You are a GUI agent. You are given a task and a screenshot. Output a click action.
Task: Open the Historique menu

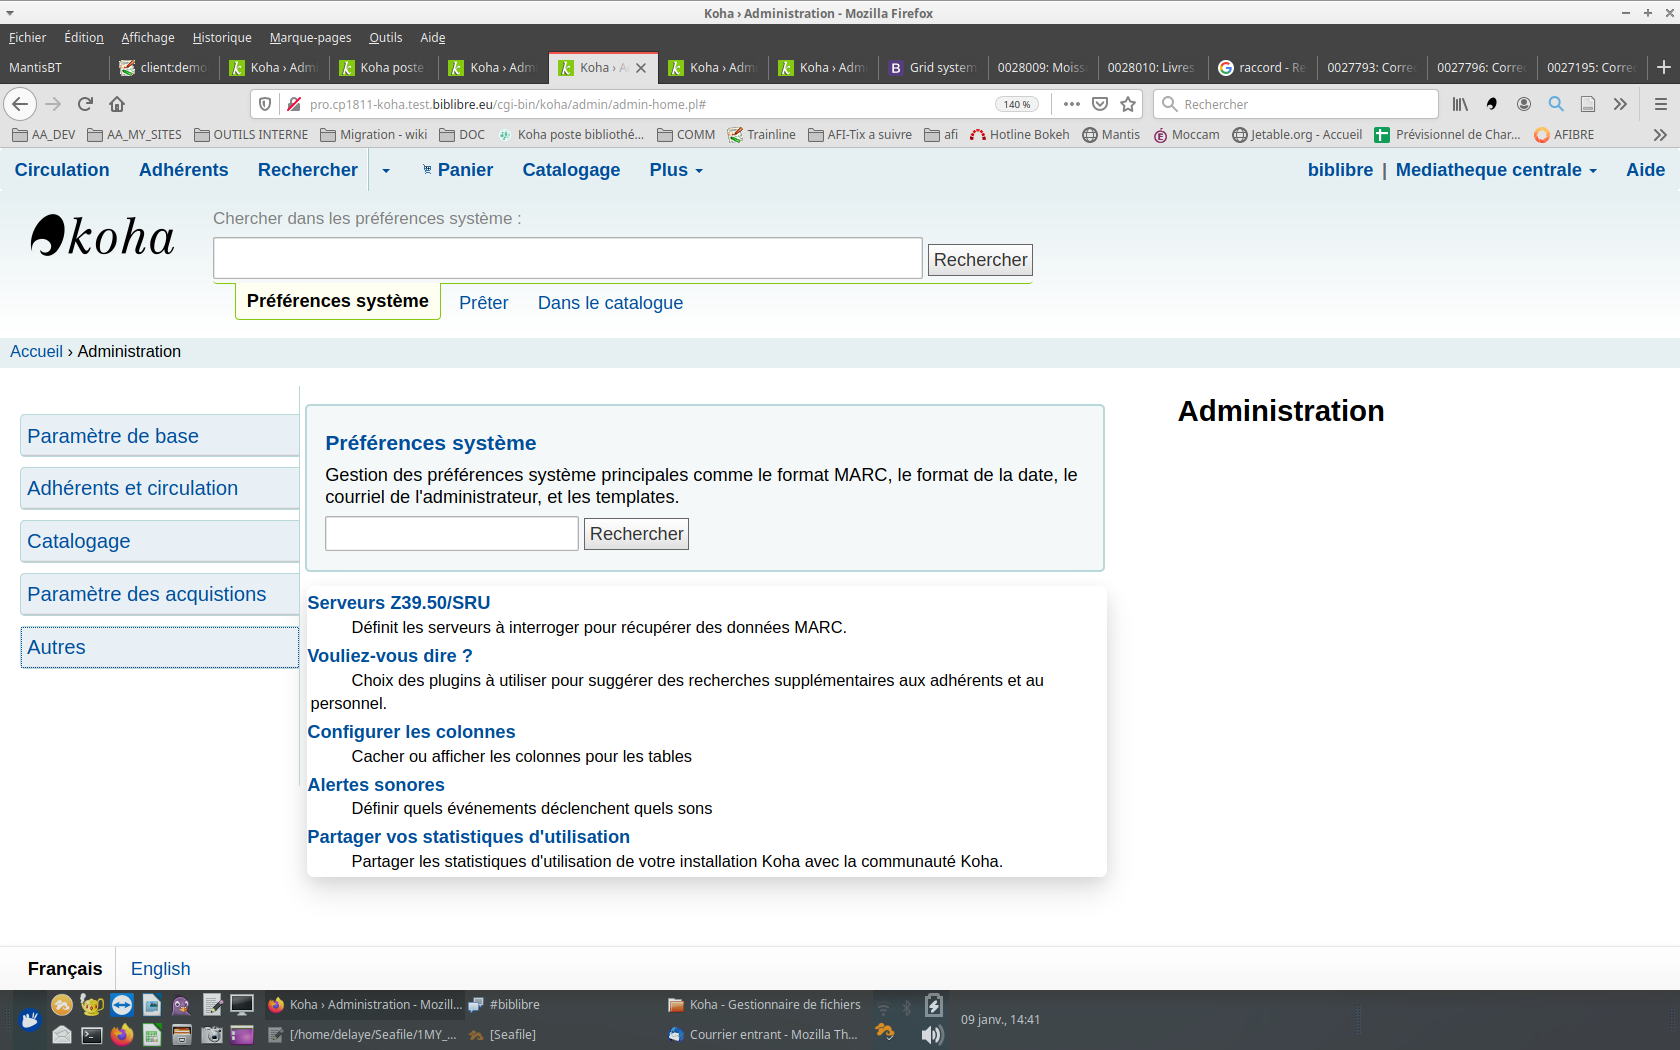(x=222, y=38)
